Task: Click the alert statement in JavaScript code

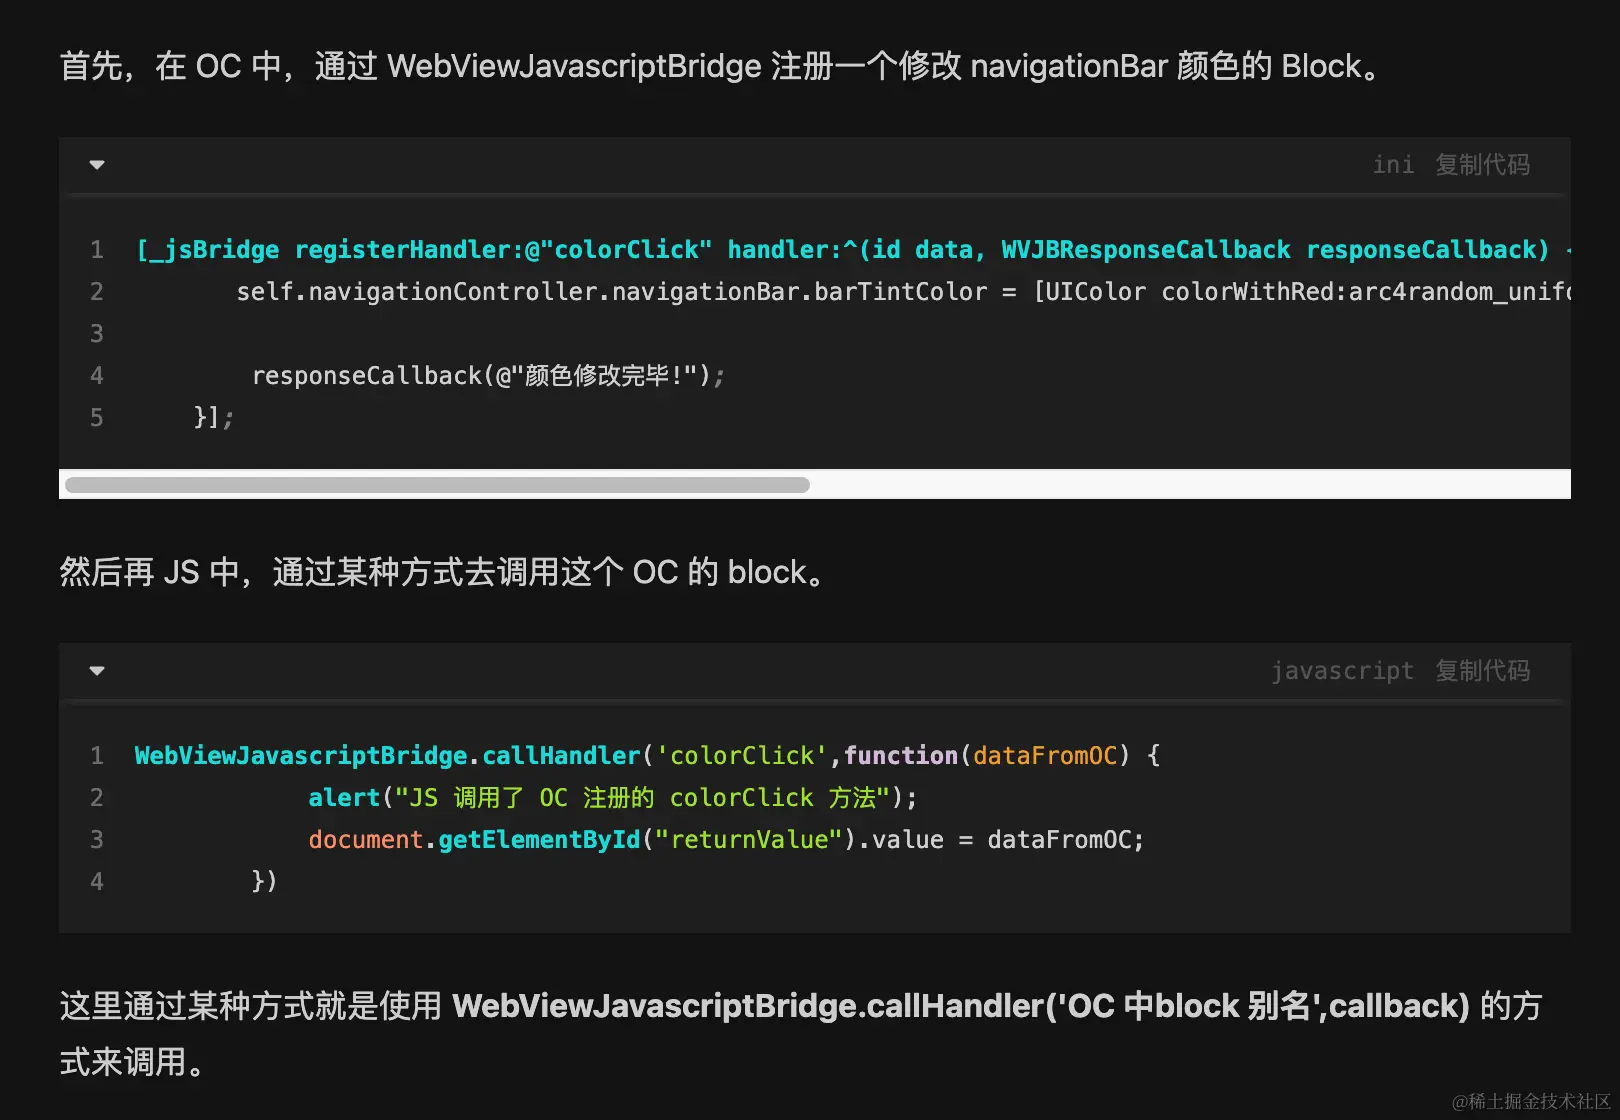Action: [x=612, y=798]
